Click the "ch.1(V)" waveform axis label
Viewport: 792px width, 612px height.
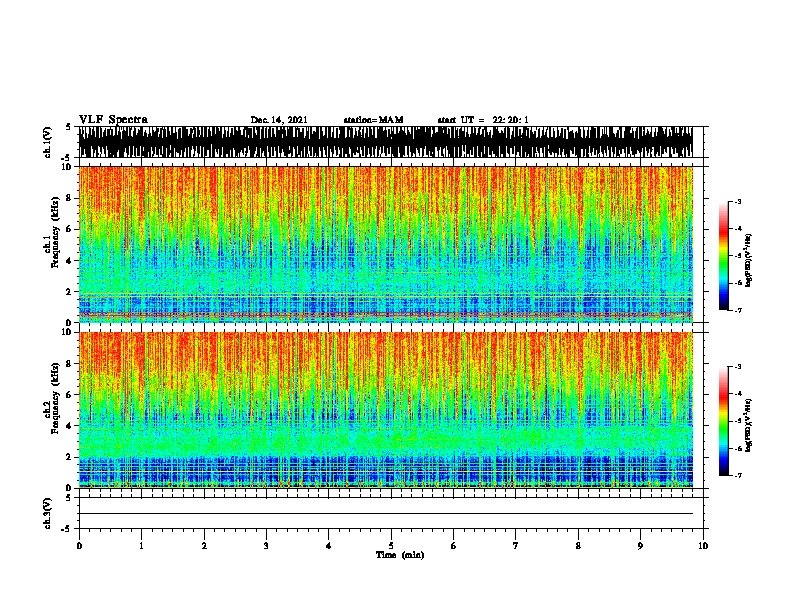pos(47,142)
